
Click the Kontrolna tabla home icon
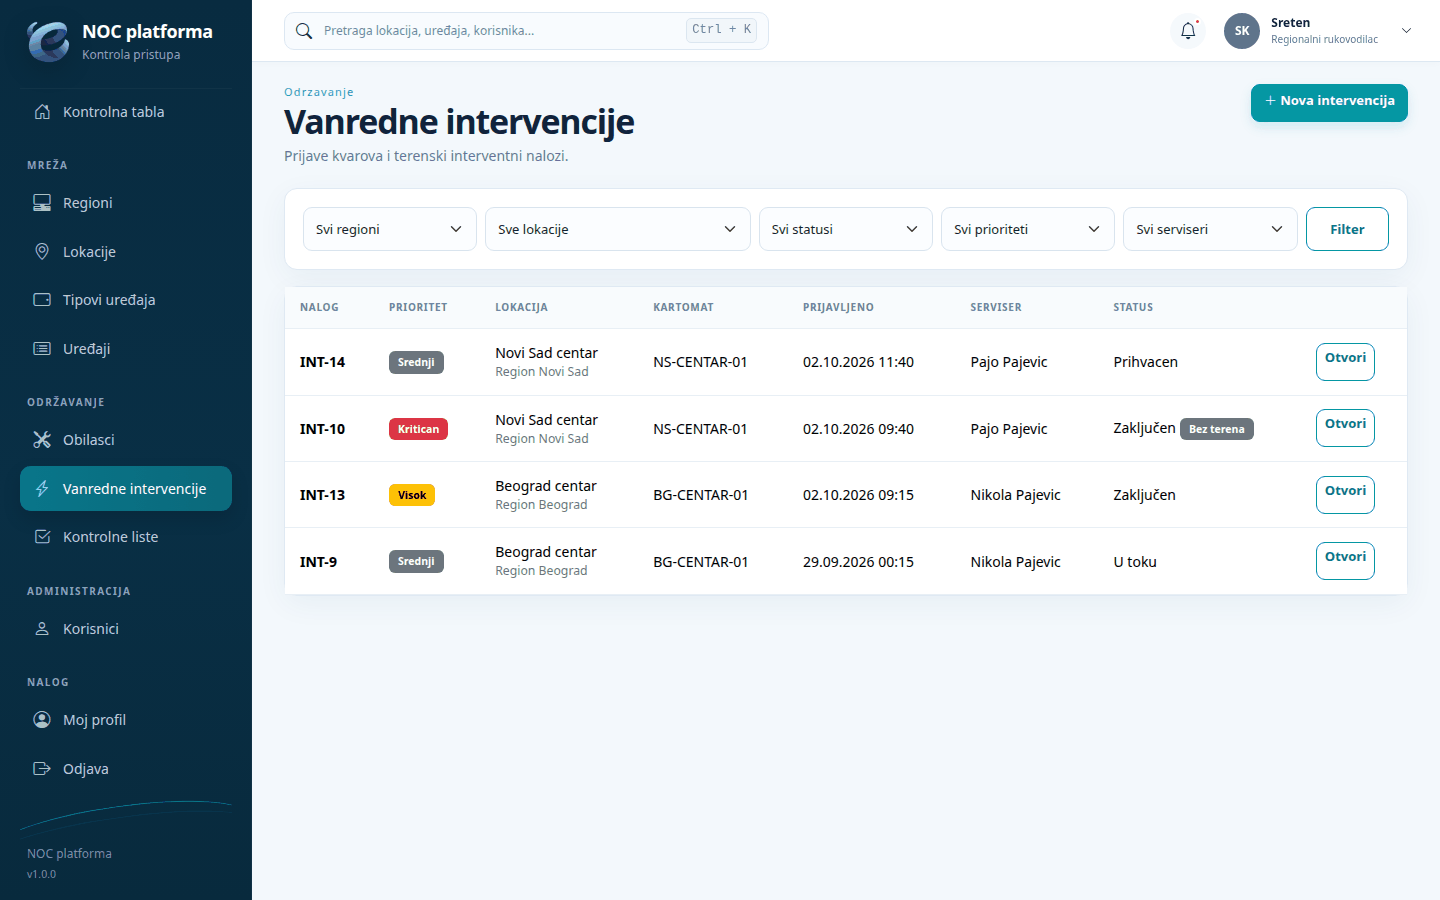(x=42, y=112)
